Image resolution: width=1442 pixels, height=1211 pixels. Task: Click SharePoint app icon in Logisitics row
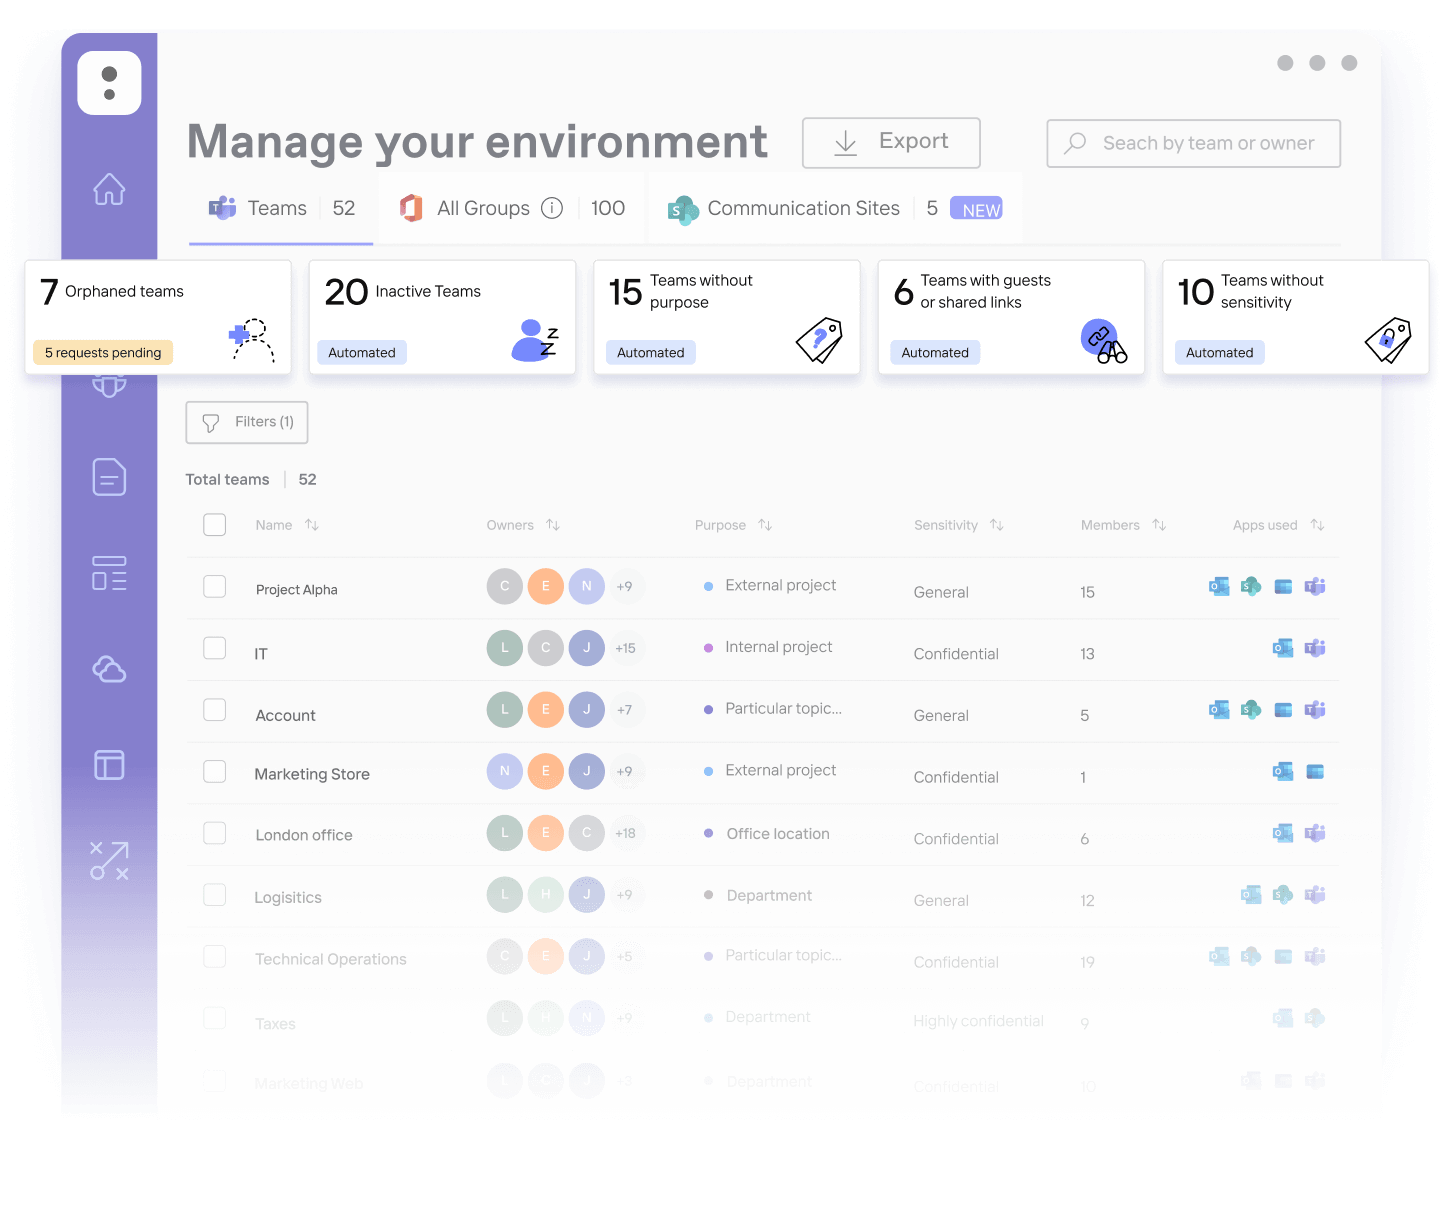1283,895
